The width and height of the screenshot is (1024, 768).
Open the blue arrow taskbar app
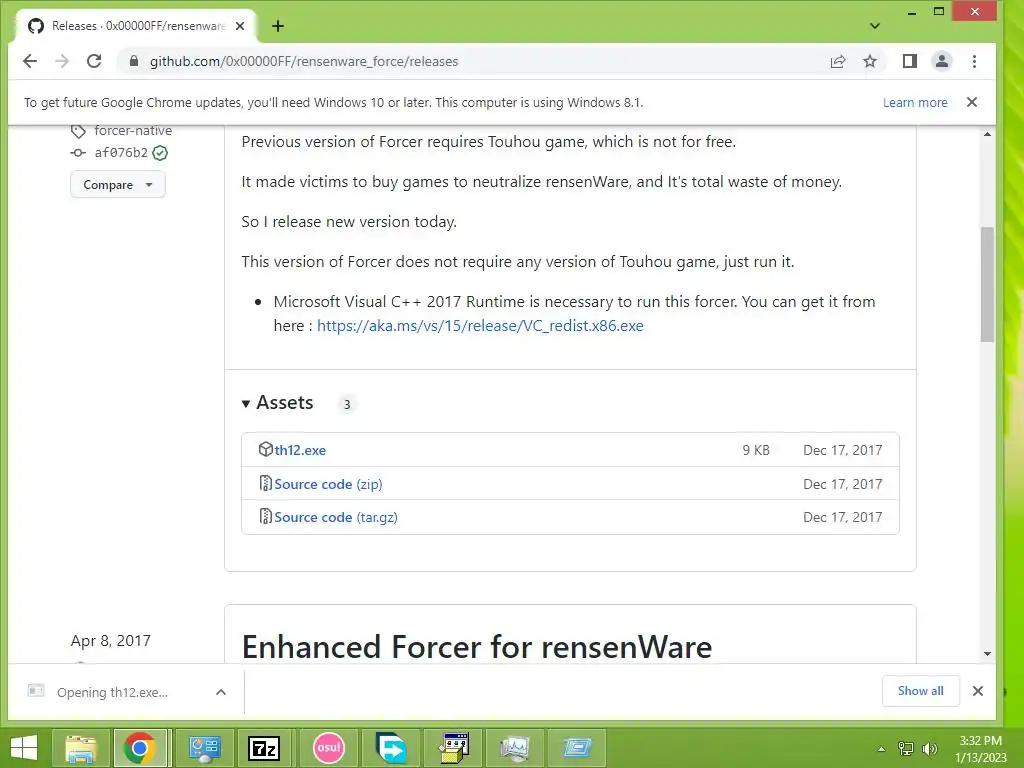click(391, 748)
